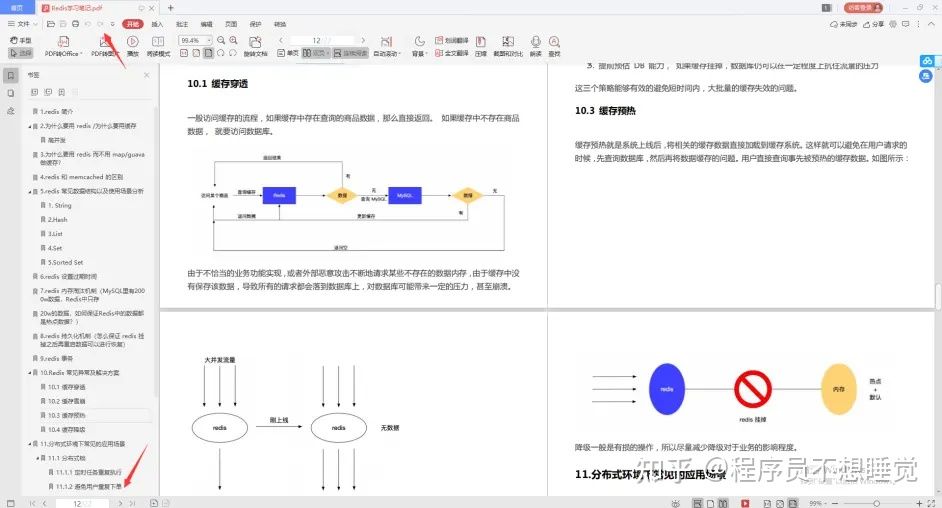
Task: Open the File (文件) menu dropdown
Action: click(23, 24)
